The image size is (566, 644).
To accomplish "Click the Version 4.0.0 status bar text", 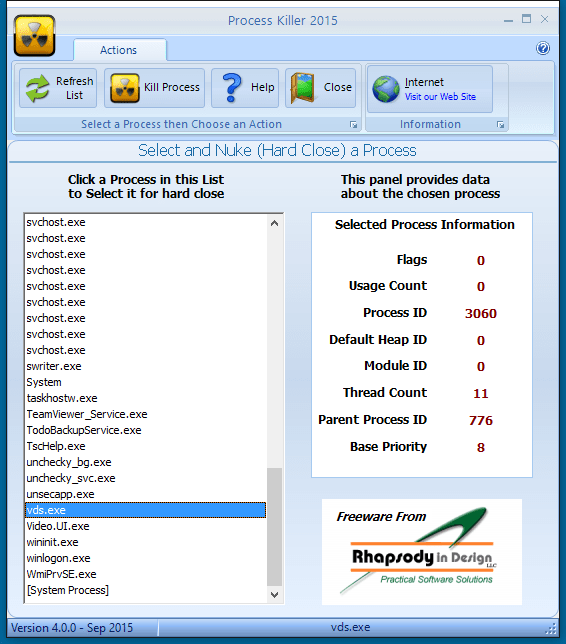I will click(x=72, y=628).
